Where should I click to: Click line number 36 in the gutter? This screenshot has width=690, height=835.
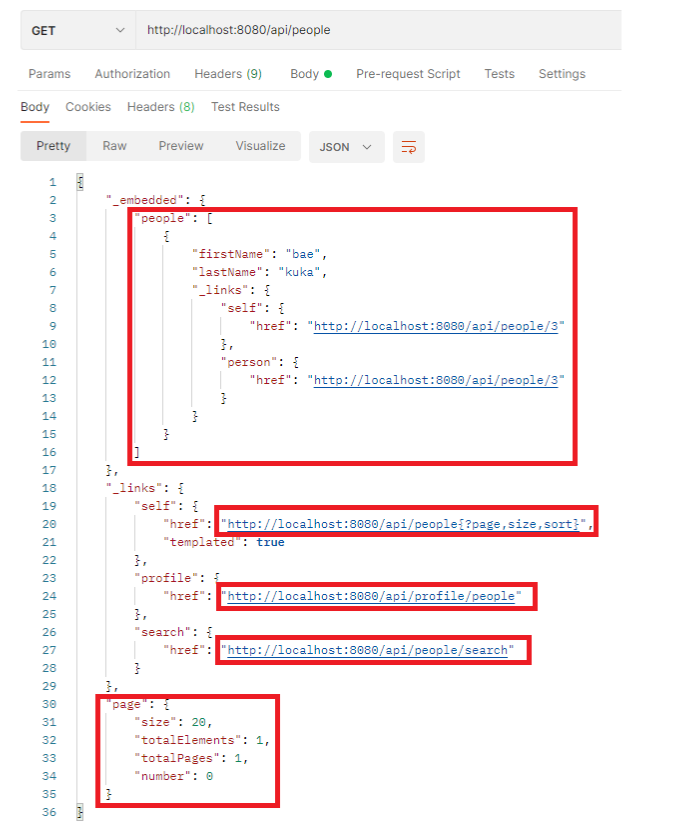[x=49, y=813]
